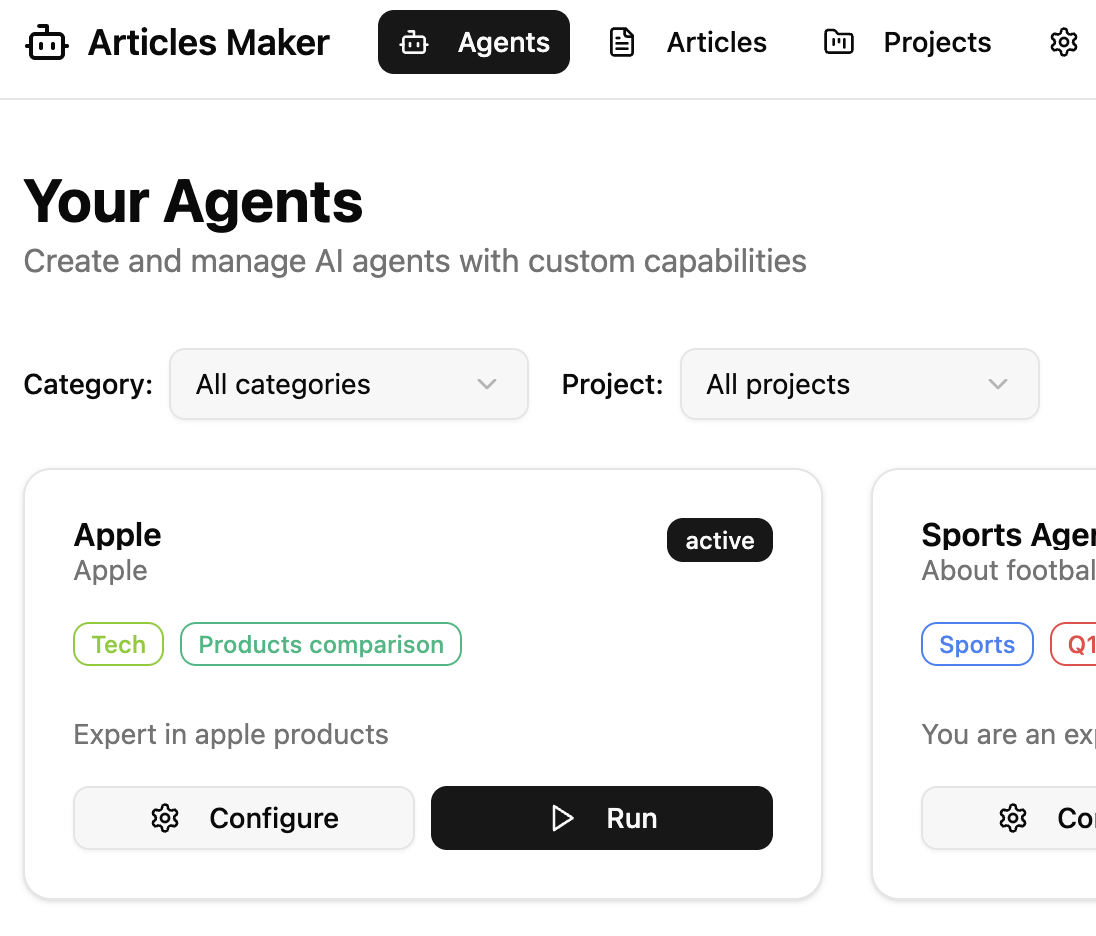The width and height of the screenshot is (1096, 936).
Task: Click the folder icon next to Projects
Action: [838, 42]
